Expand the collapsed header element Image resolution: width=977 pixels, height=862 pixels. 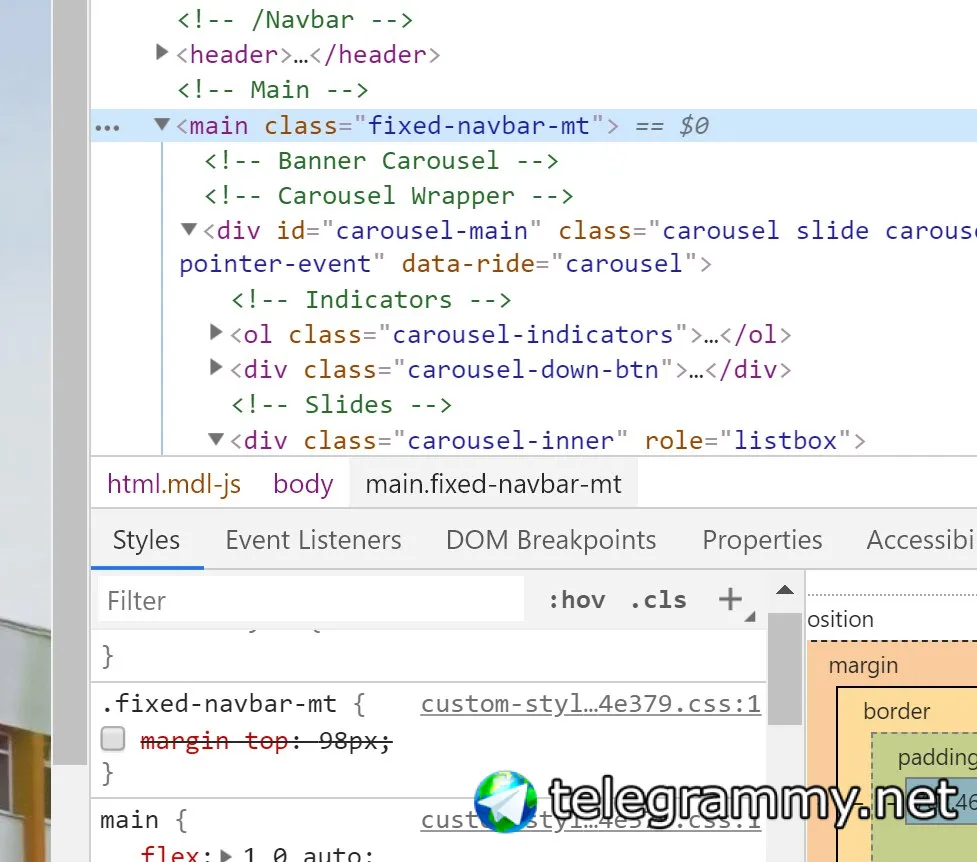(161, 52)
